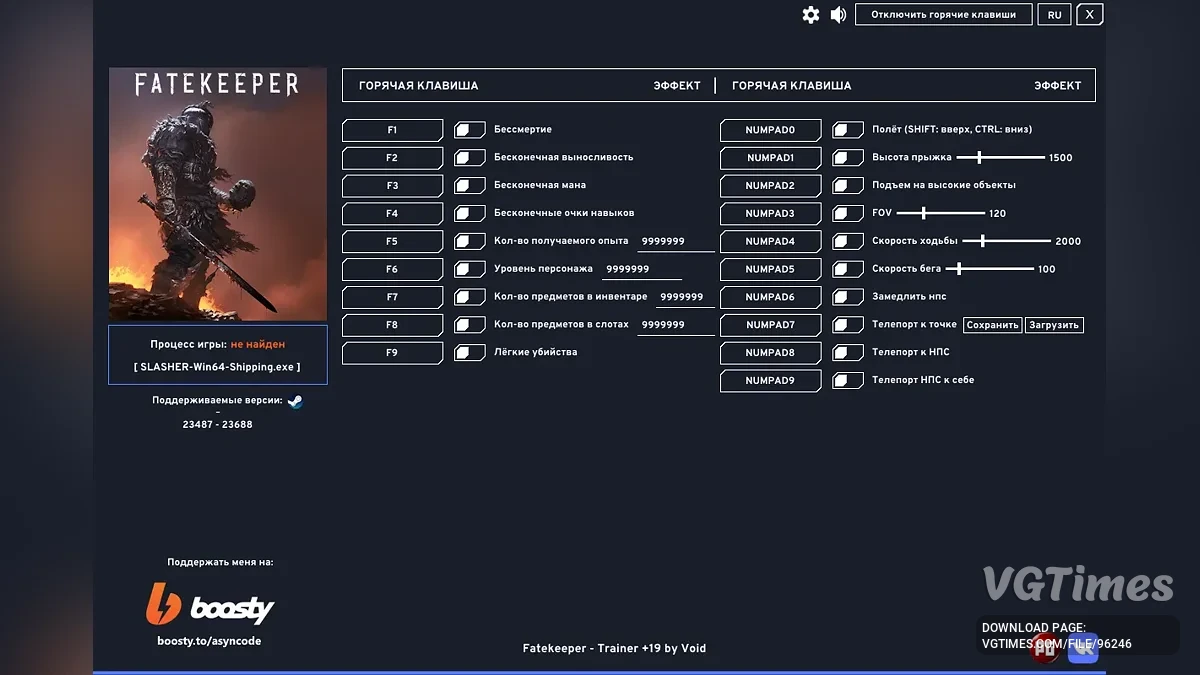The height and width of the screenshot is (675, 1200).
Task: Click the NUMPAD9 hotkey button
Action: 771,381
